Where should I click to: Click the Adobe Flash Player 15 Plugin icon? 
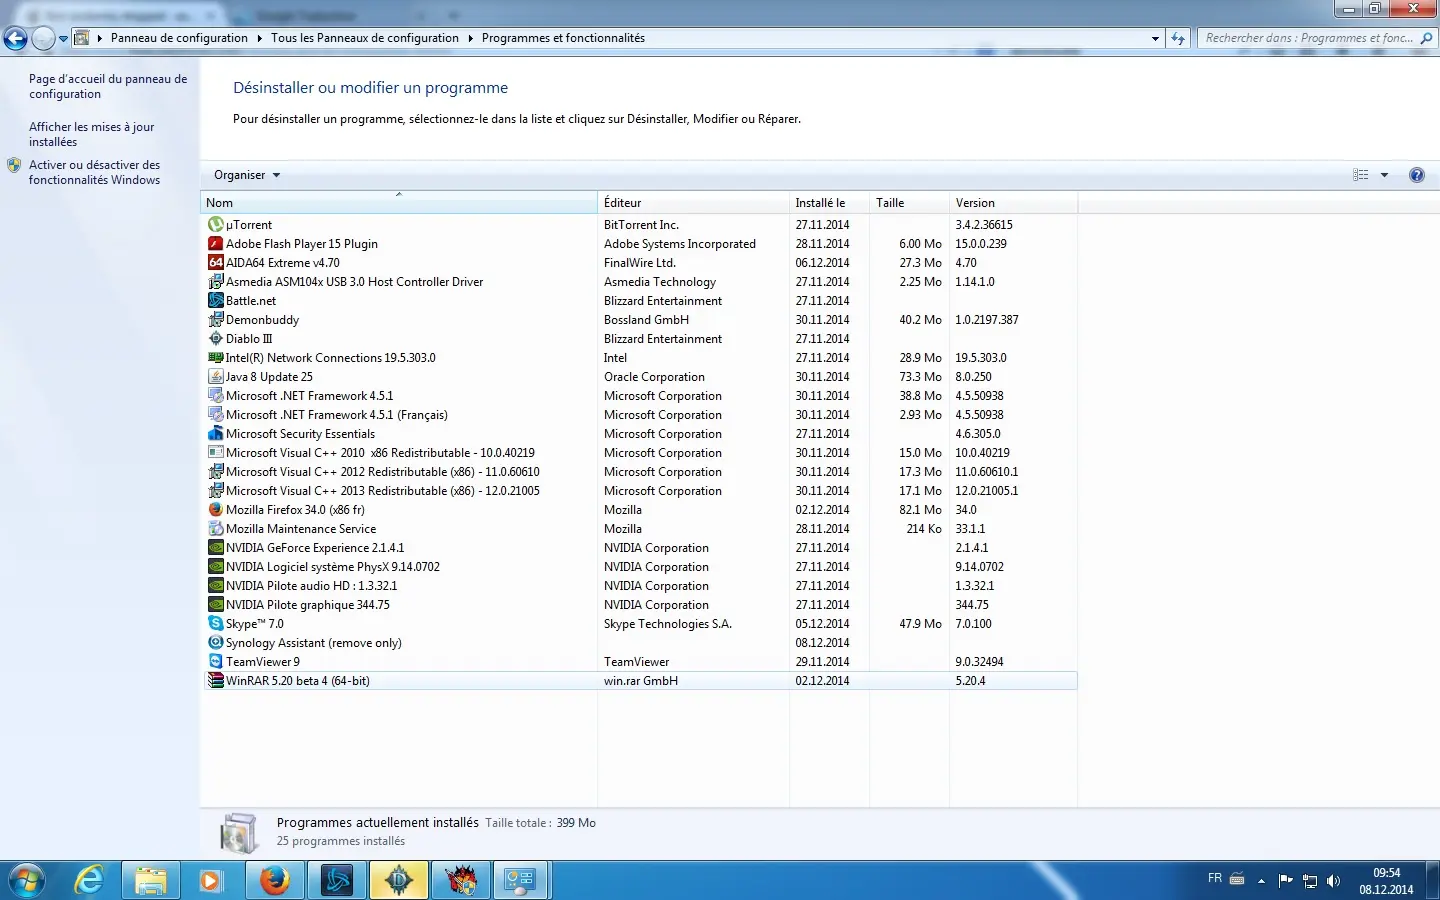[215, 244]
